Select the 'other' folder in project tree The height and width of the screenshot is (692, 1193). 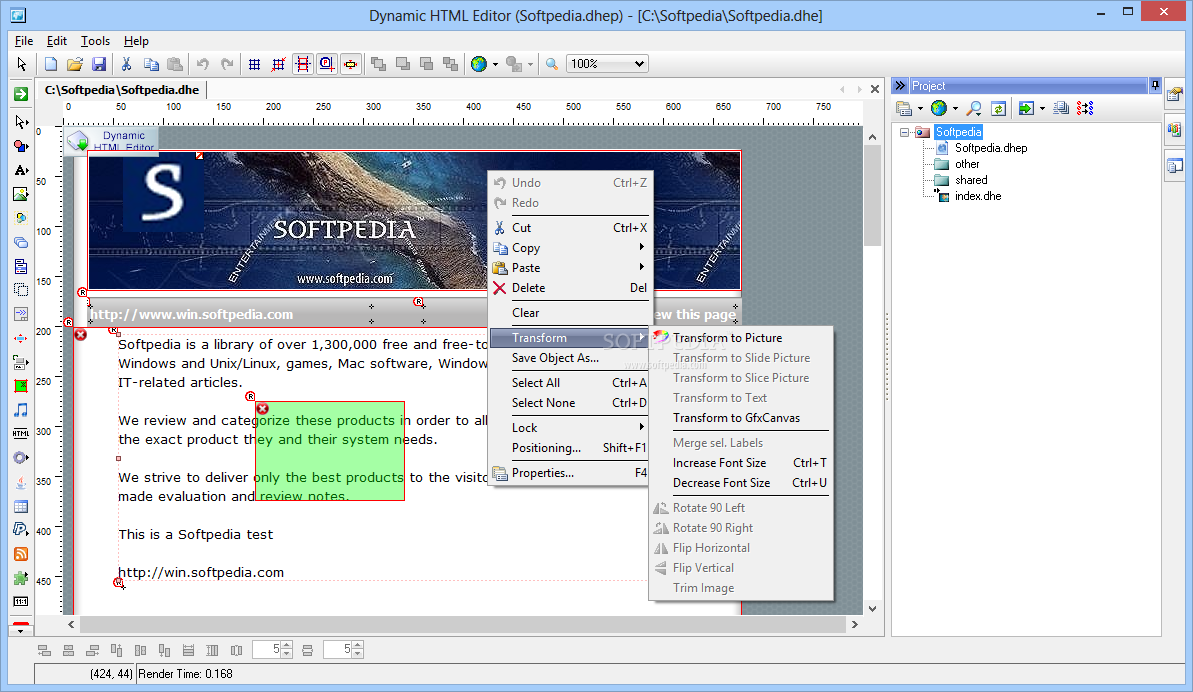967,164
